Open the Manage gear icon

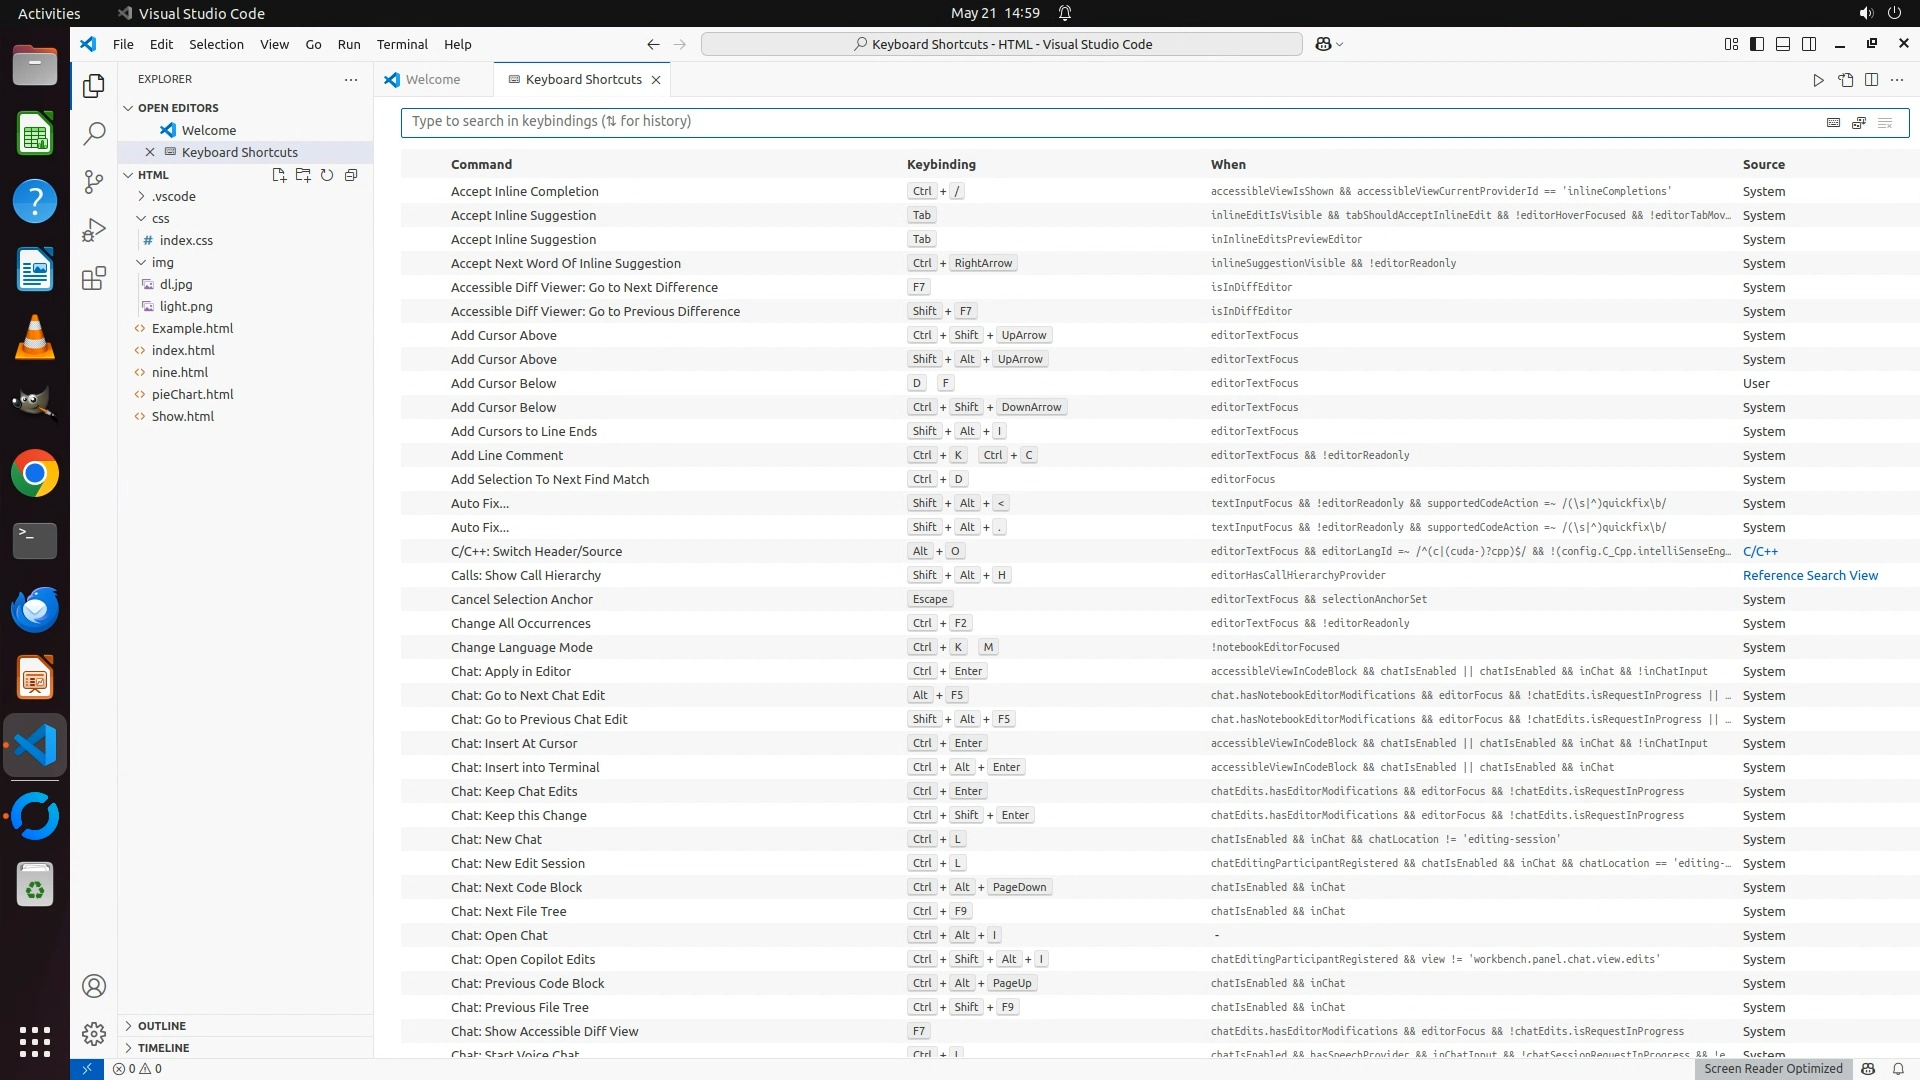point(94,1034)
